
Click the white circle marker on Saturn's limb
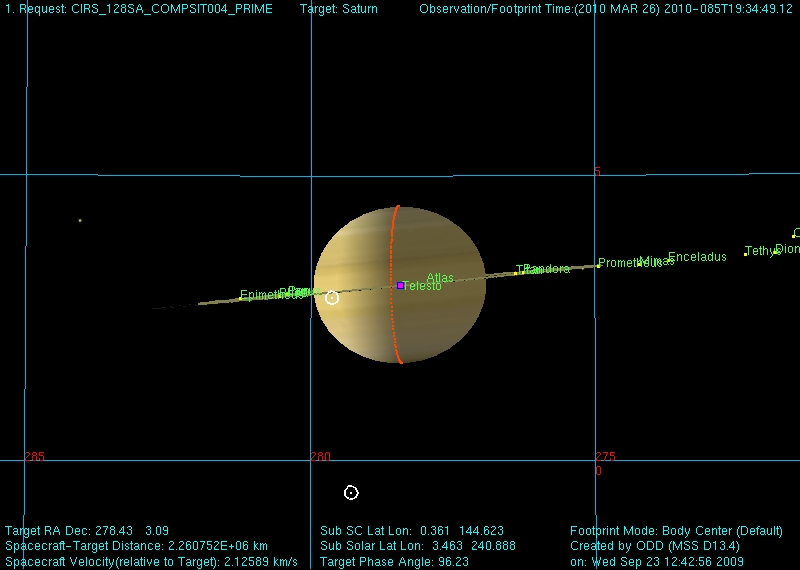[332, 297]
